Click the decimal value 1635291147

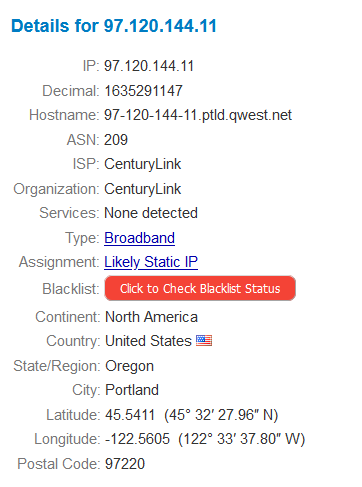tap(143, 91)
